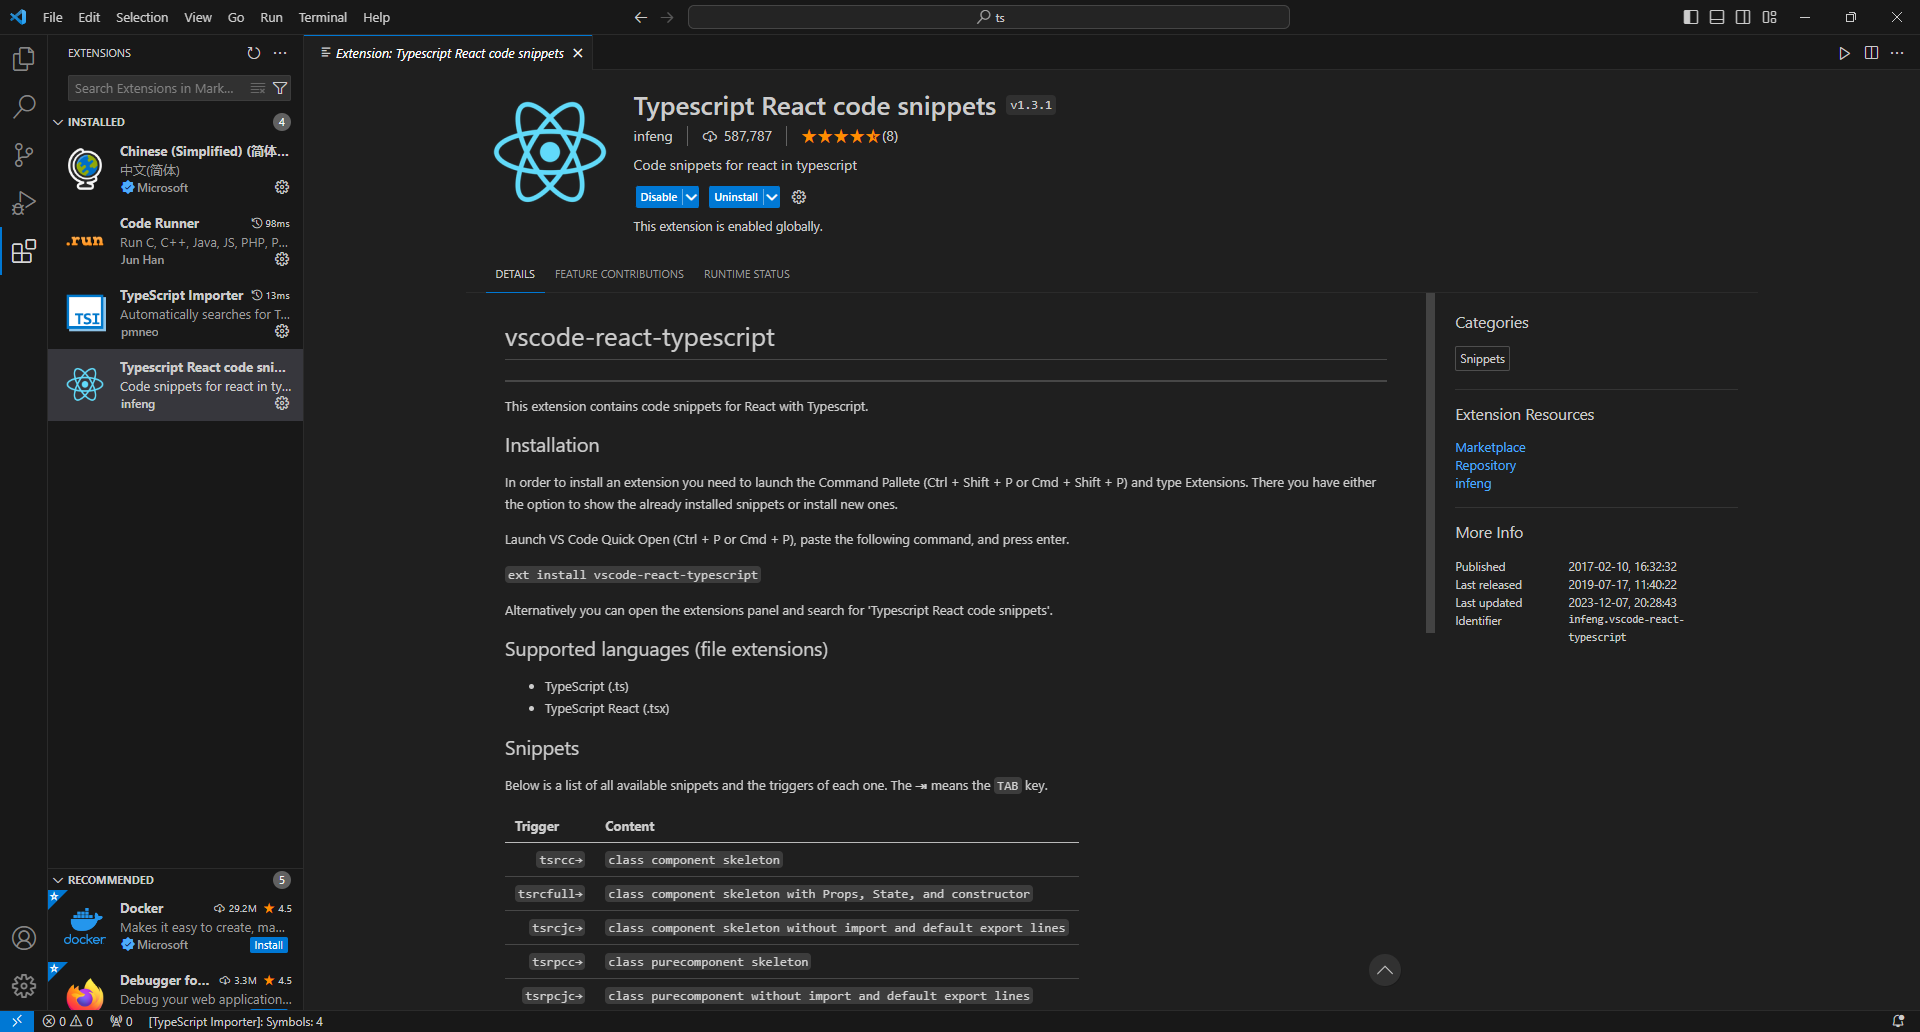Open the filter extensions funnel

(x=280, y=88)
